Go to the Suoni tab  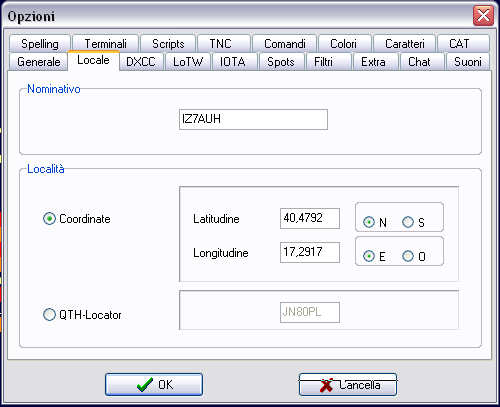468,62
